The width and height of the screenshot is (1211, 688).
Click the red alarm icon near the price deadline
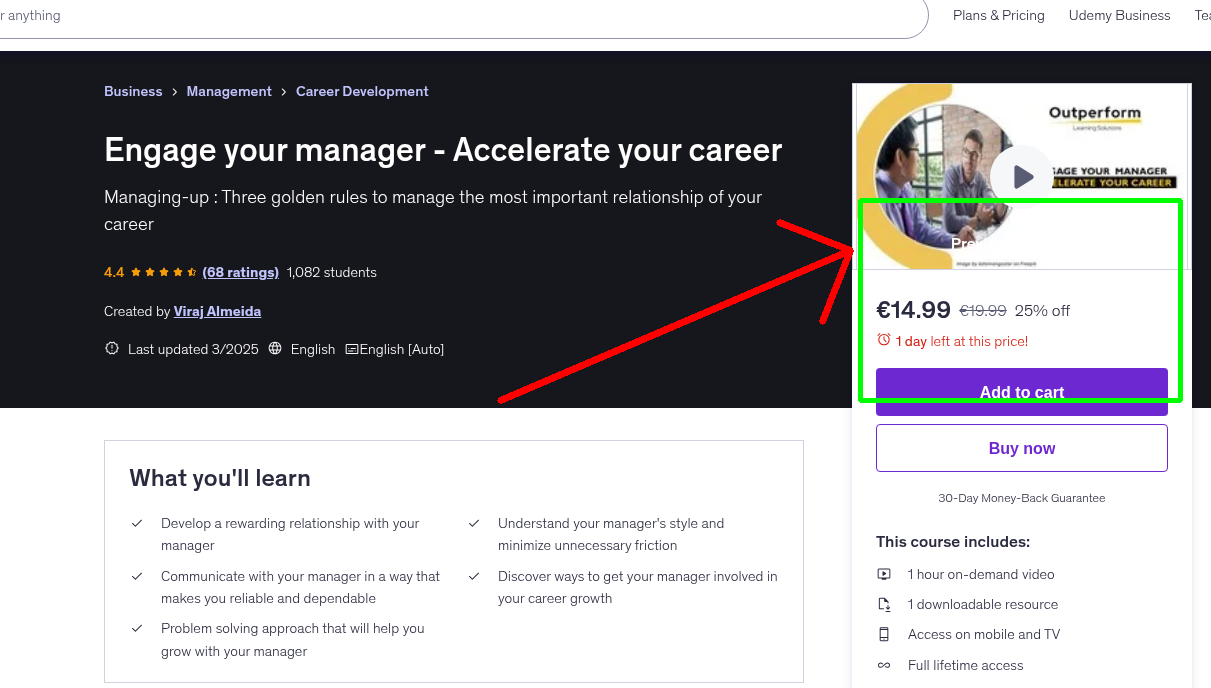pos(885,340)
